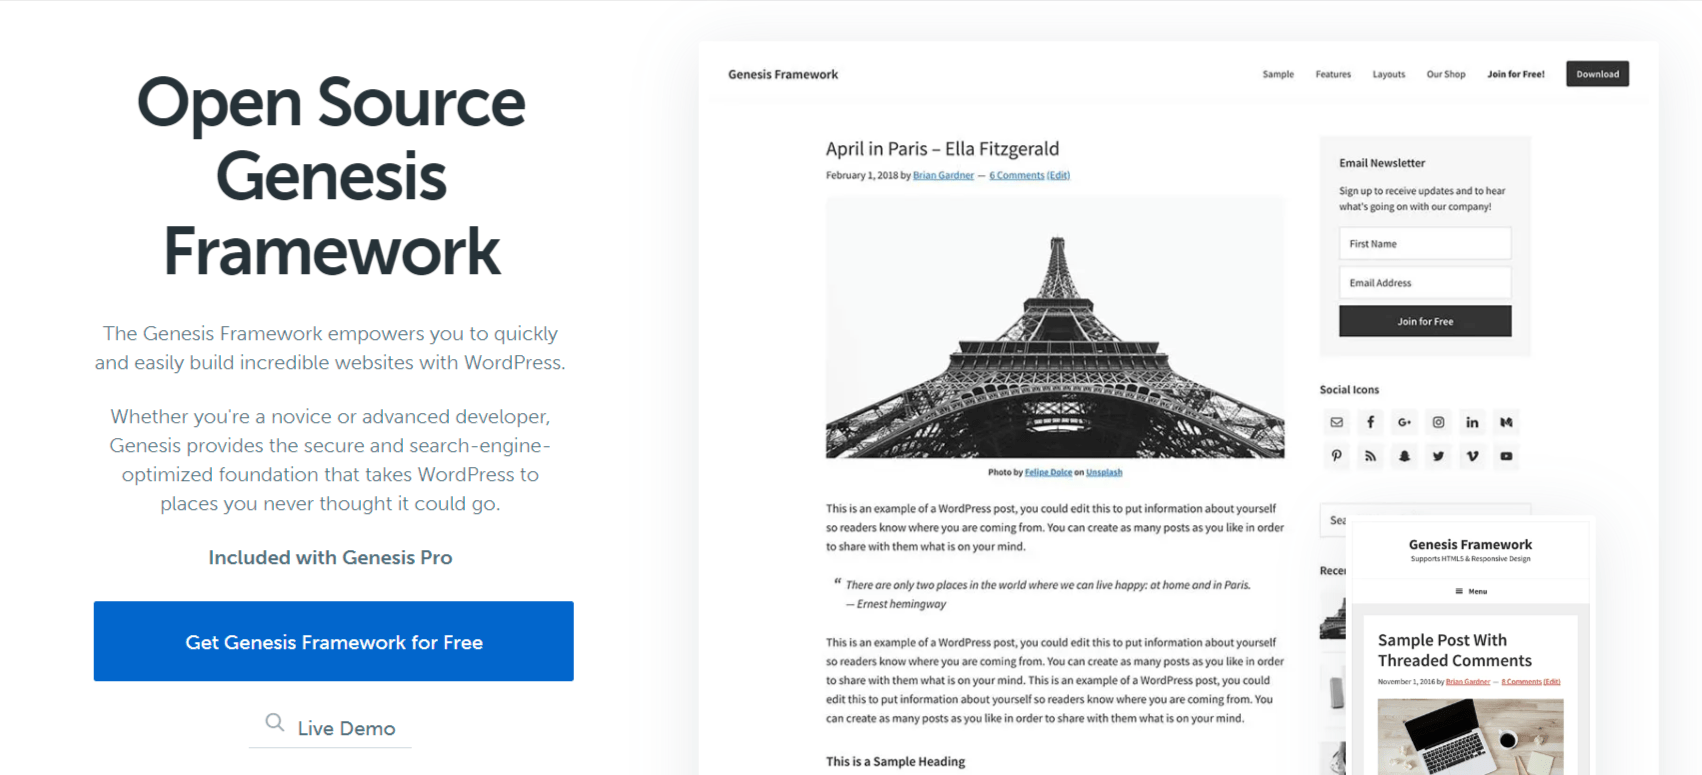Screen dimensions: 1702x775
Task: Click the Snapchat ghost social icon
Action: (1404, 456)
